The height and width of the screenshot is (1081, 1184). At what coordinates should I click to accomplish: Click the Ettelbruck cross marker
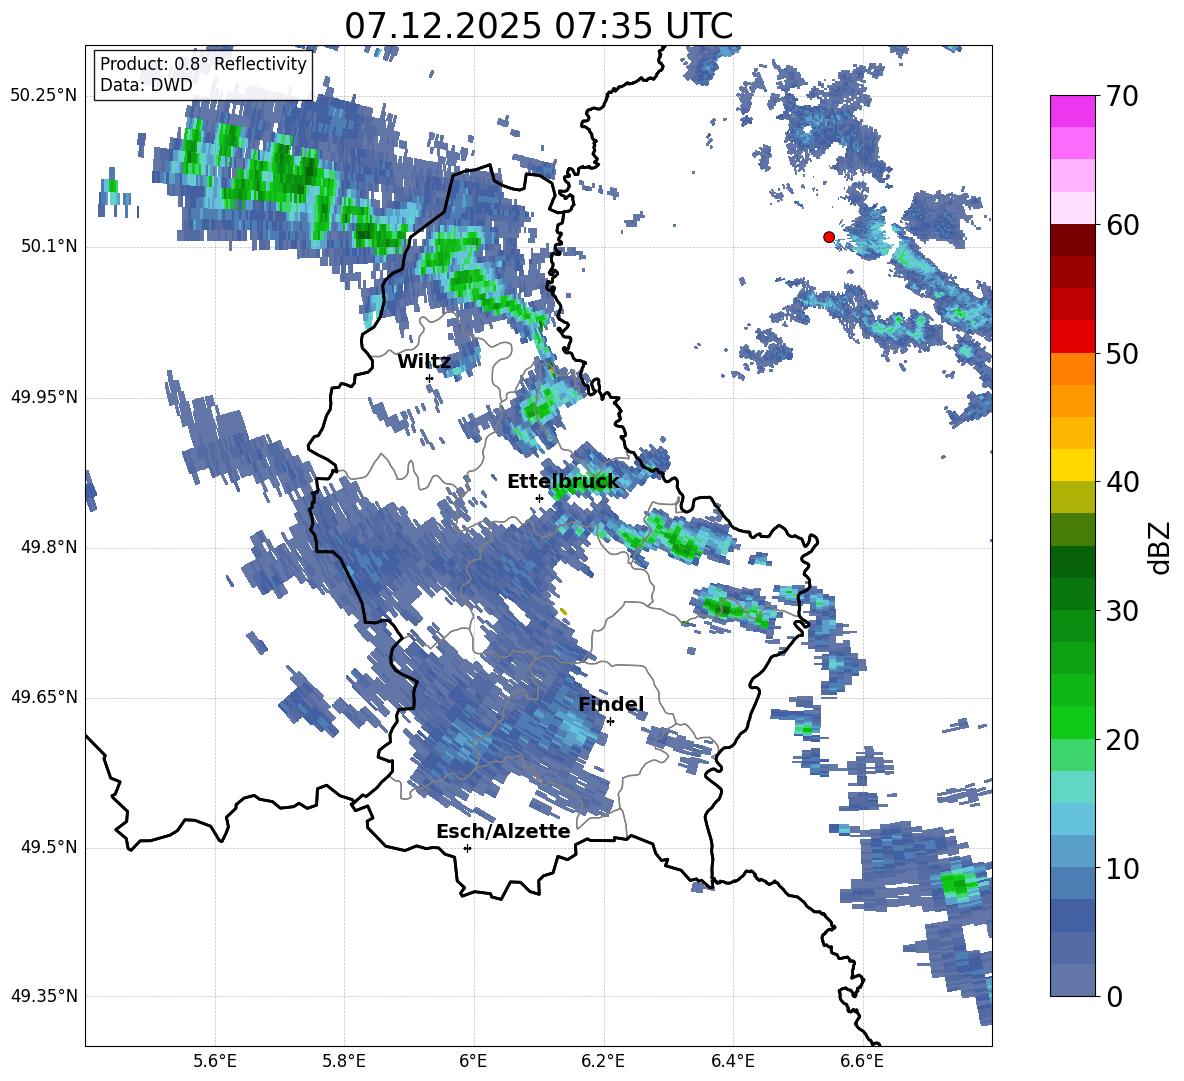tap(539, 498)
